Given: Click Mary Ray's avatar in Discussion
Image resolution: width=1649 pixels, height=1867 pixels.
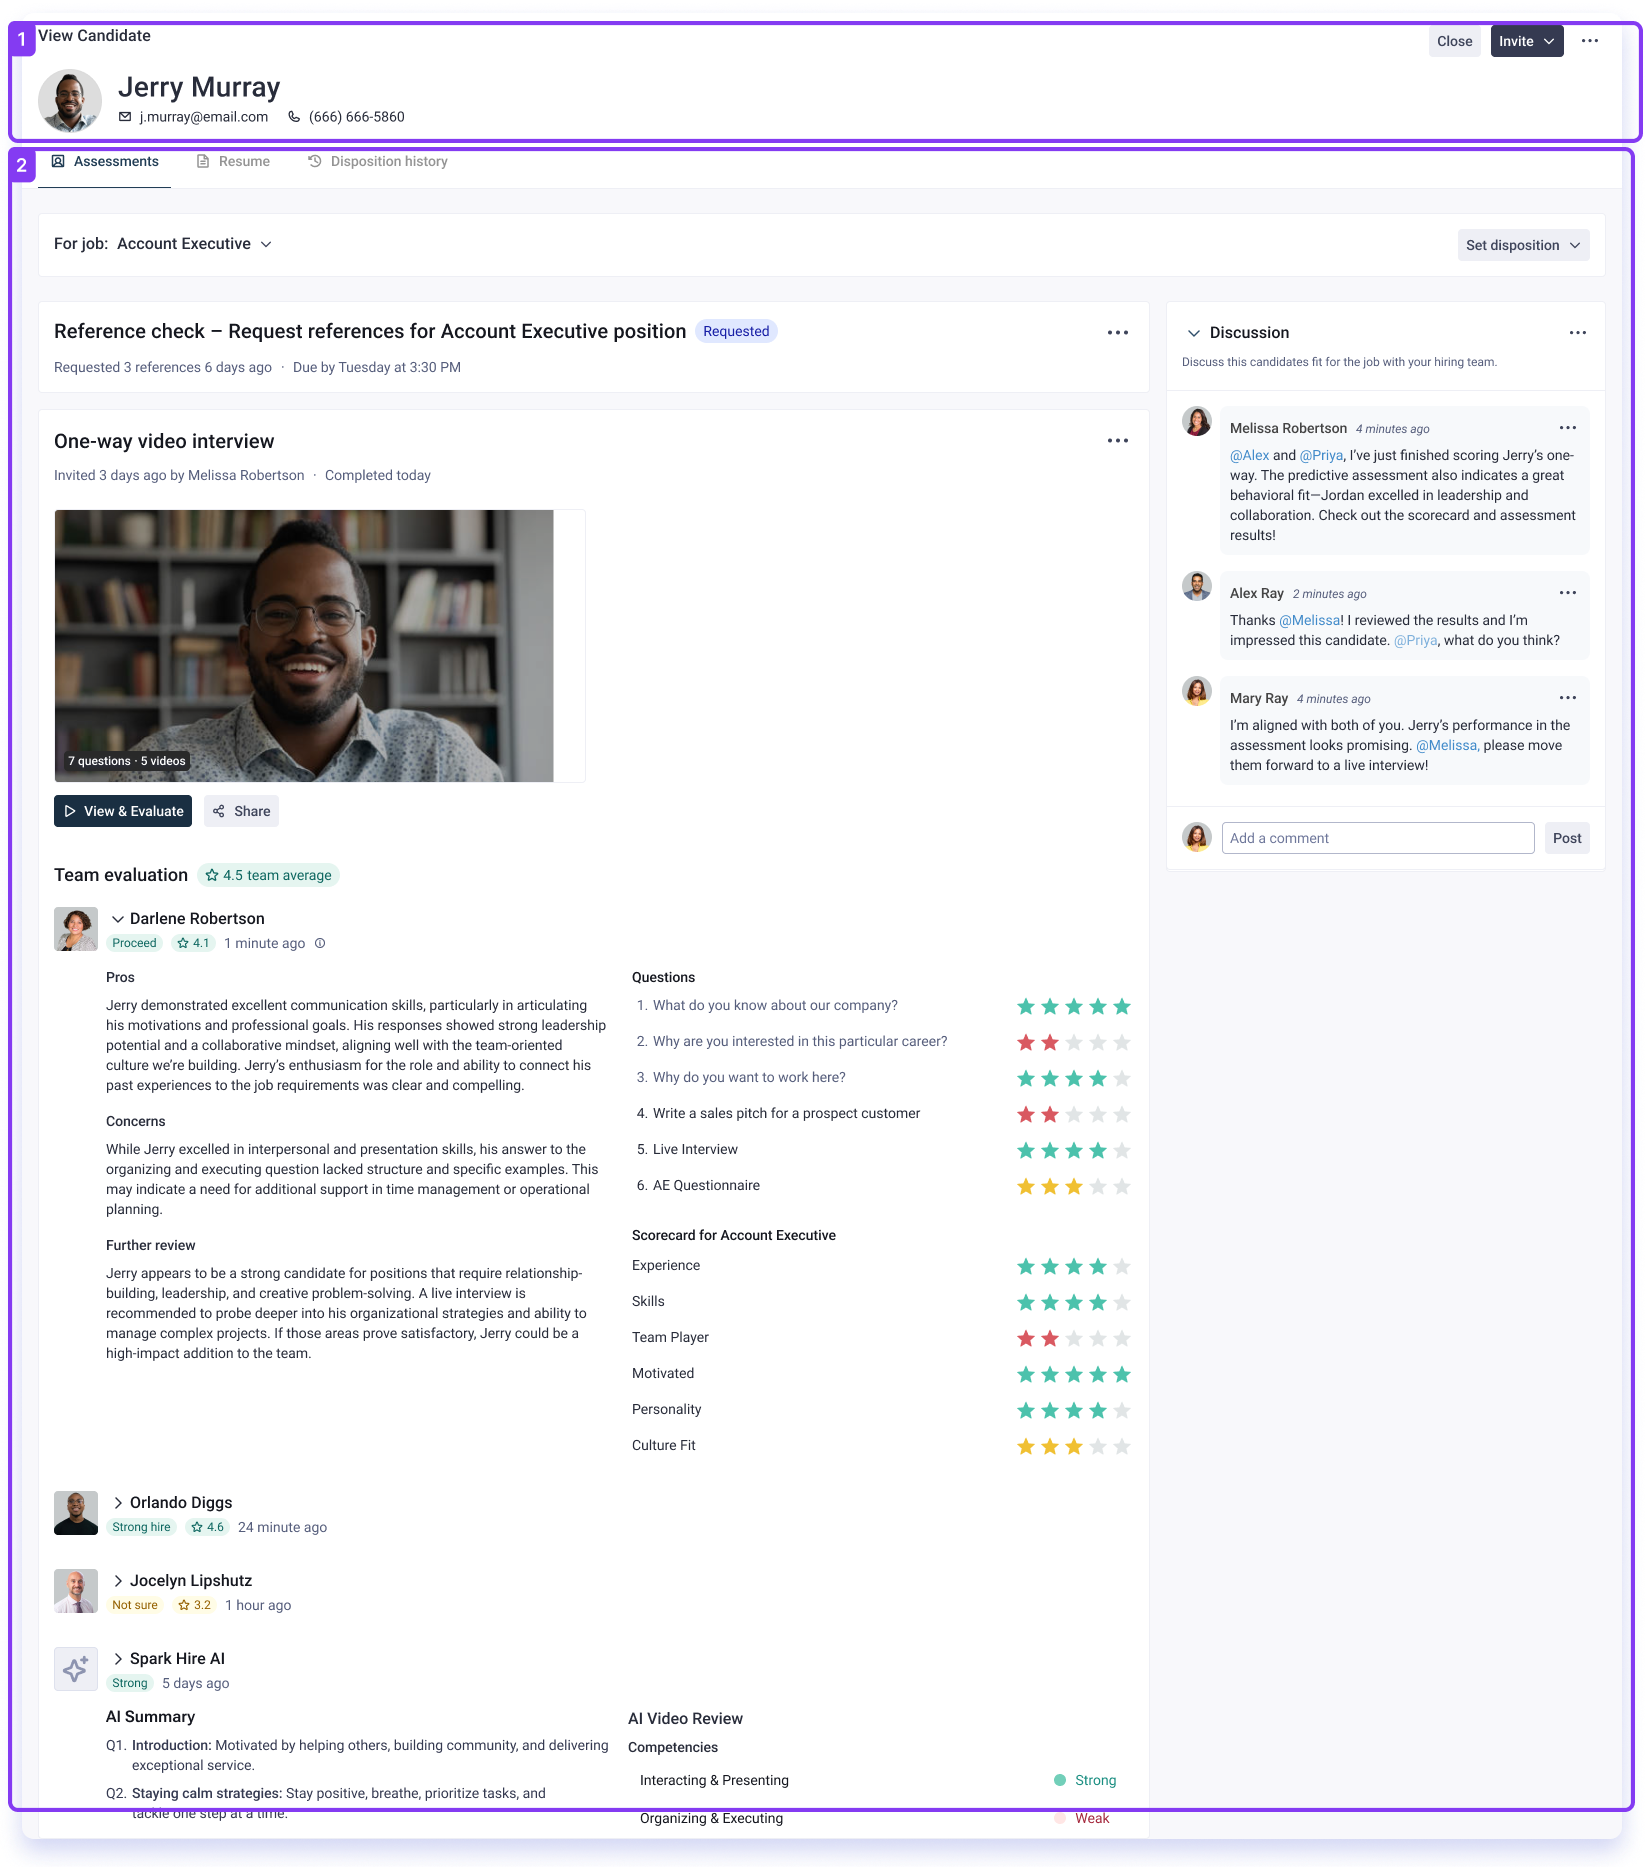Looking at the screenshot, I should tap(1197, 692).
